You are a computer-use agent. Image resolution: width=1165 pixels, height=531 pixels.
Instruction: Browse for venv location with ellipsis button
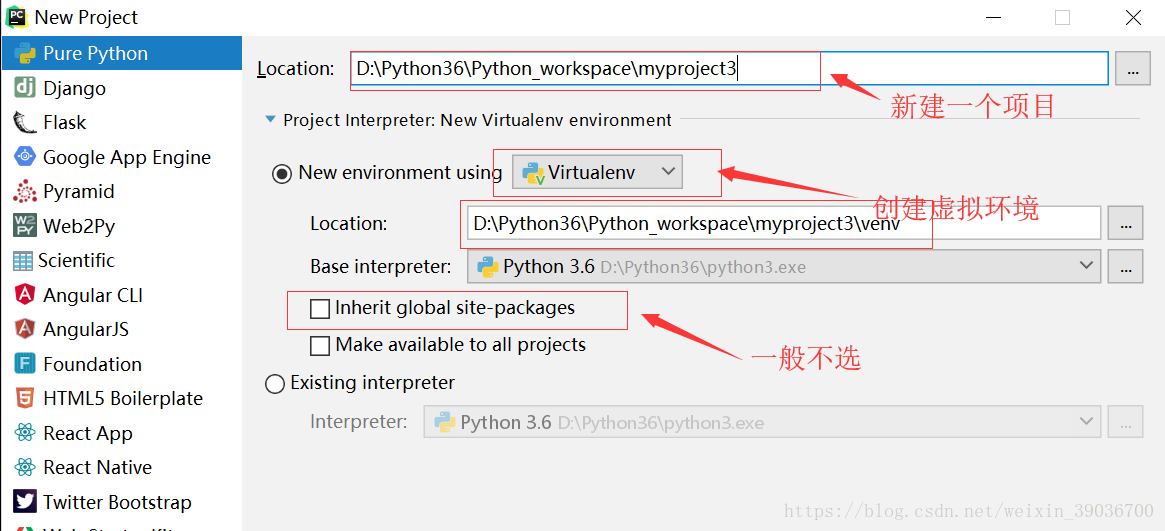[x=1126, y=223]
